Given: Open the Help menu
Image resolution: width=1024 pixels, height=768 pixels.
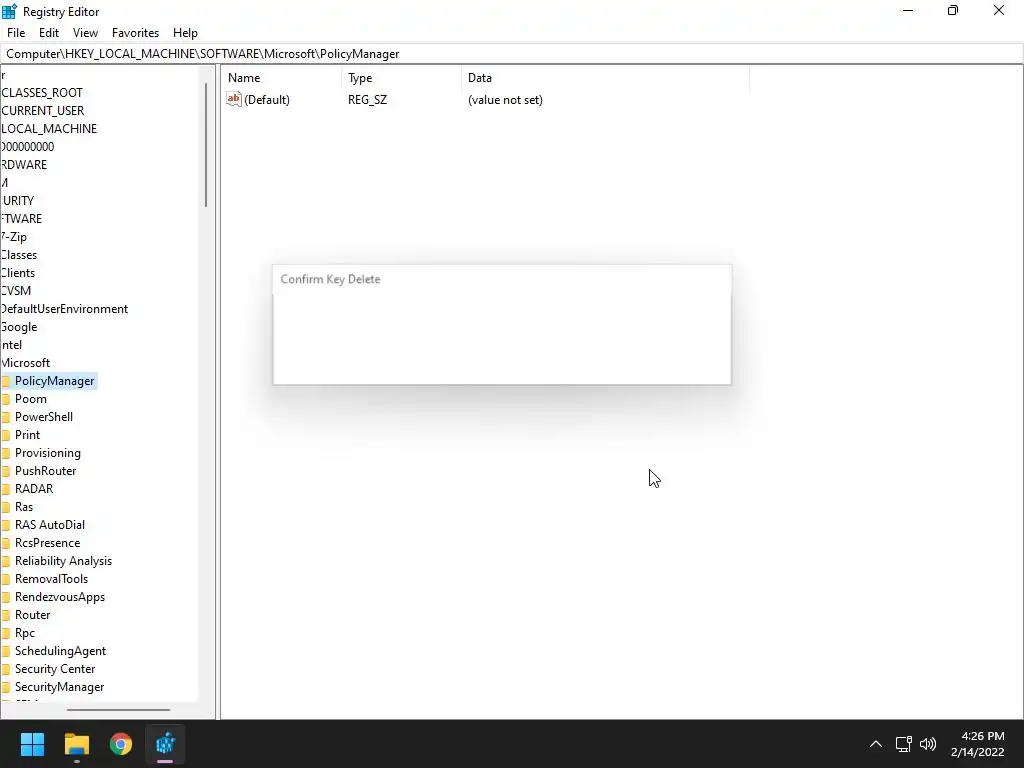Looking at the screenshot, I should pos(185,33).
